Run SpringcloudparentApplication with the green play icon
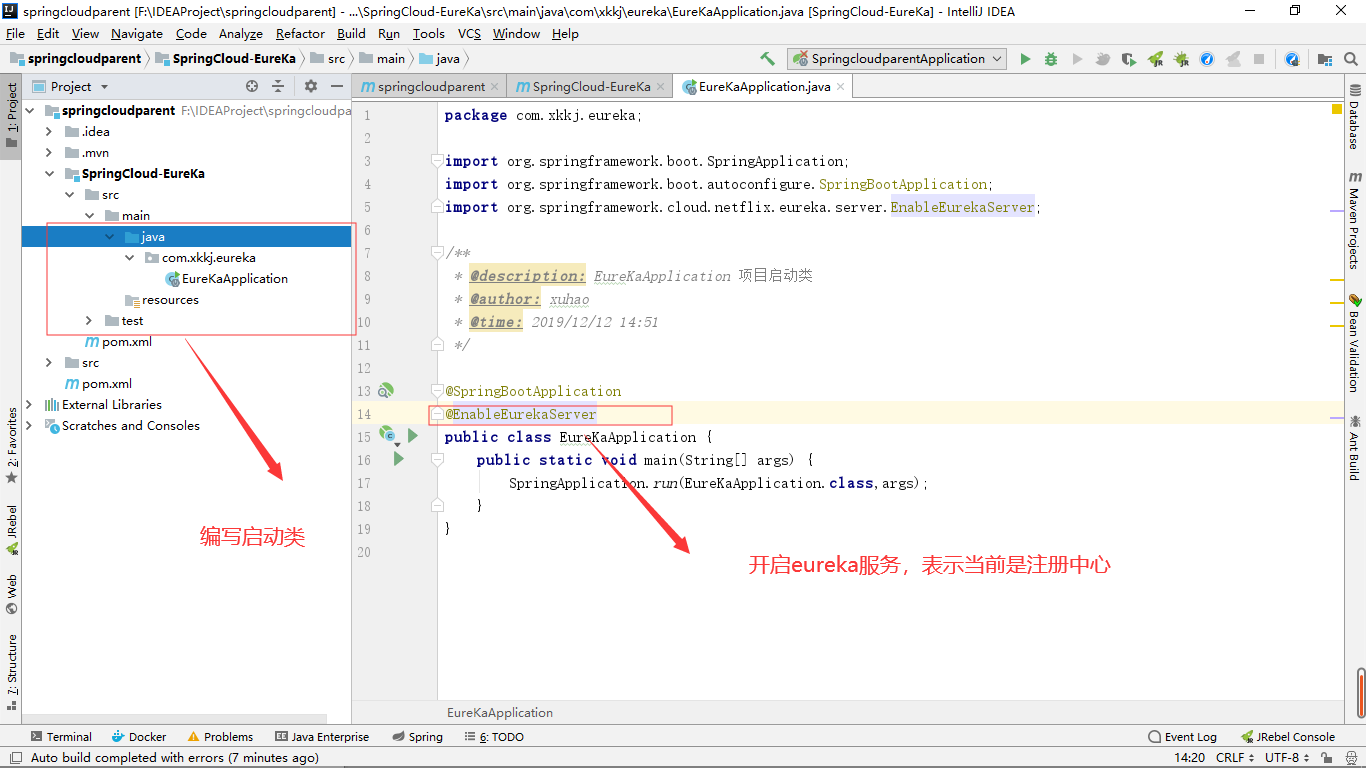 tap(1025, 59)
